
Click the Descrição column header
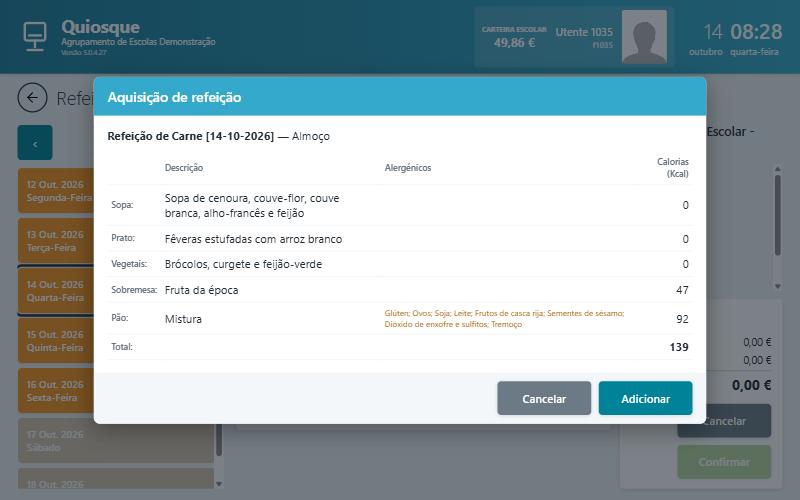pos(184,167)
